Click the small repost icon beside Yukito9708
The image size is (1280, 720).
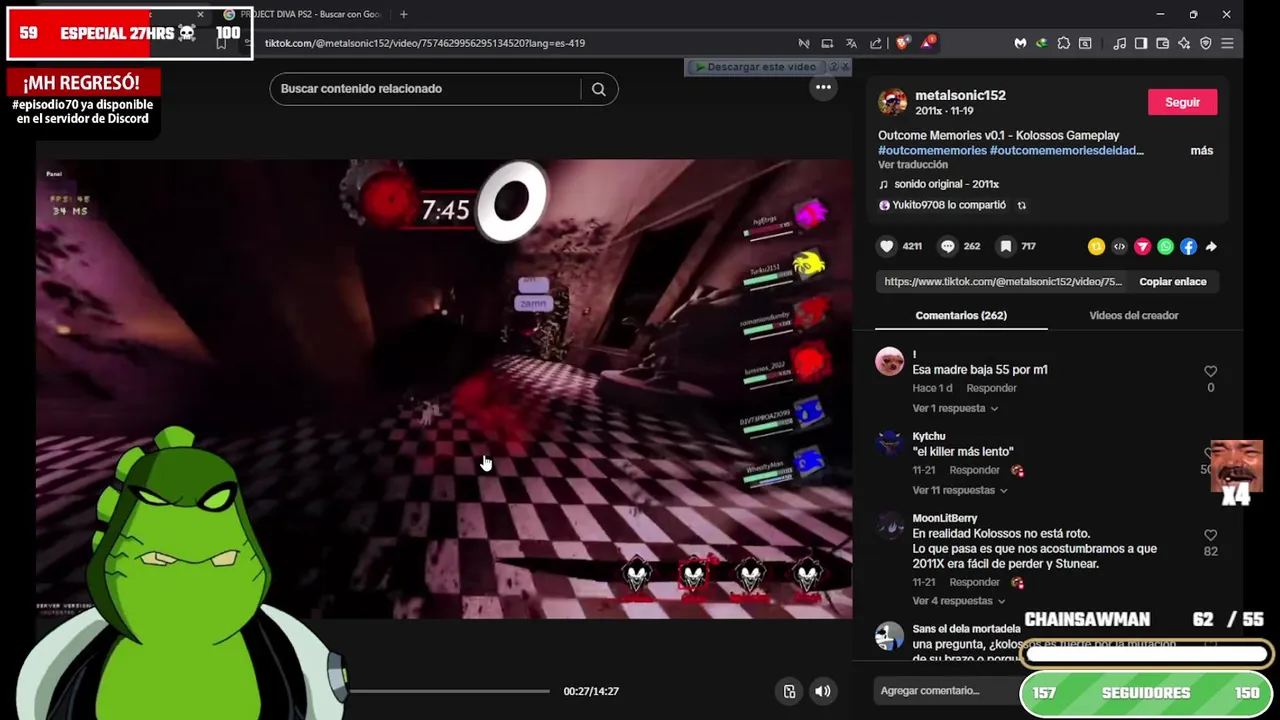[x=1021, y=205]
